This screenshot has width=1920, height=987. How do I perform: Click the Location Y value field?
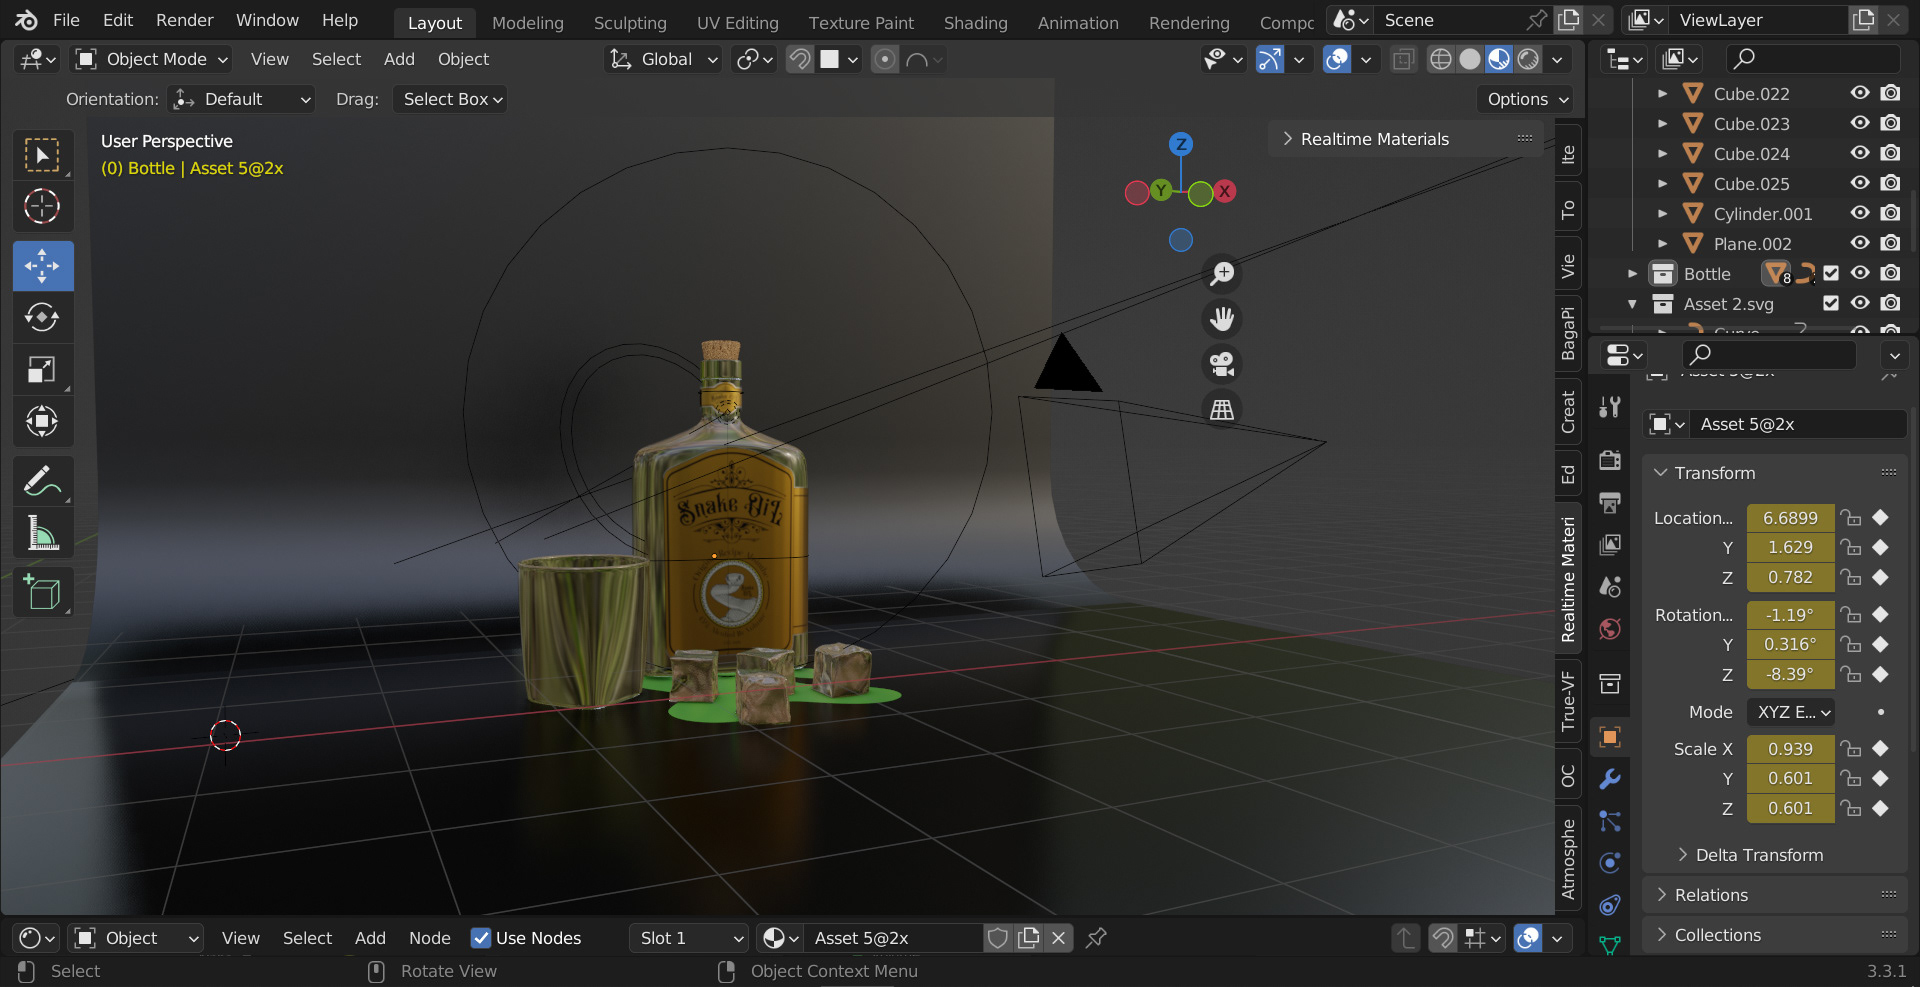(1790, 547)
